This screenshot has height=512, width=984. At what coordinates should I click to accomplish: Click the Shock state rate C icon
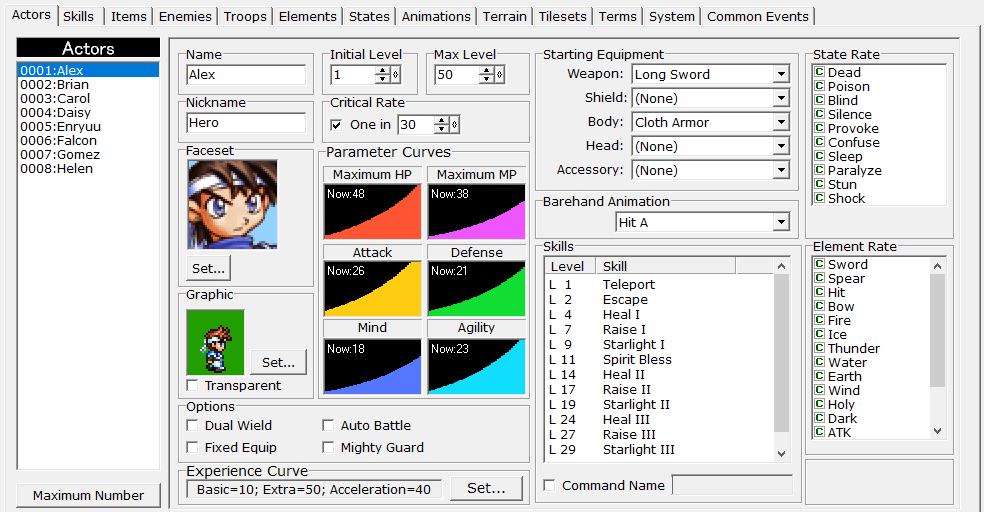click(x=819, y=198)
